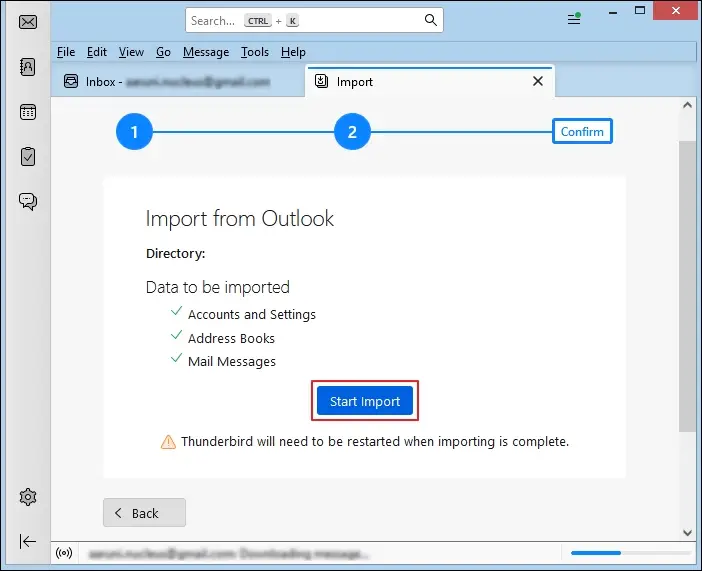
Task: Click the download progress bar in status bar
Action: pyautogui.click(x=630, y=553)
